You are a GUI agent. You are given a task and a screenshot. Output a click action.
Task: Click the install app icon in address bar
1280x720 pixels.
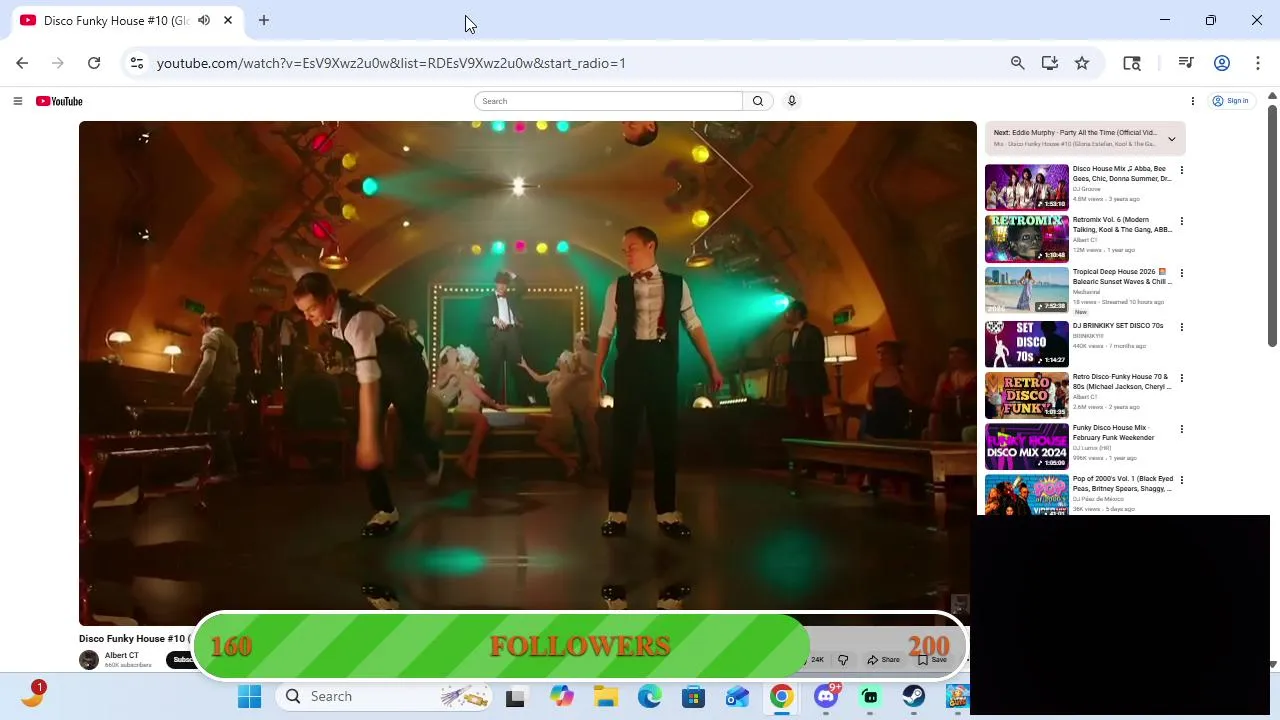[x=1049, y=63]
